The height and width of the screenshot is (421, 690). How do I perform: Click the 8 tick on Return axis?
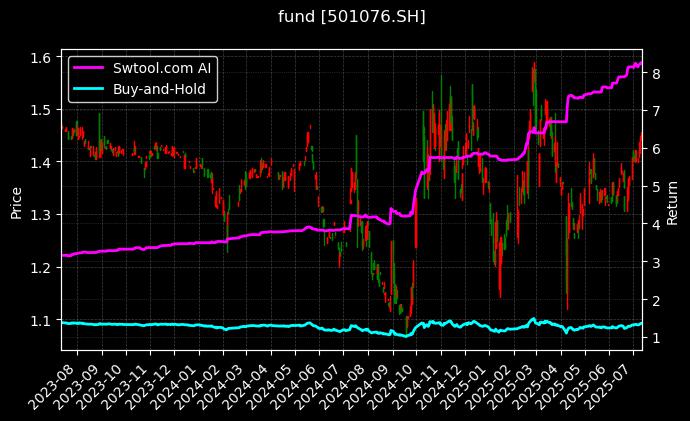coord(653,73)
